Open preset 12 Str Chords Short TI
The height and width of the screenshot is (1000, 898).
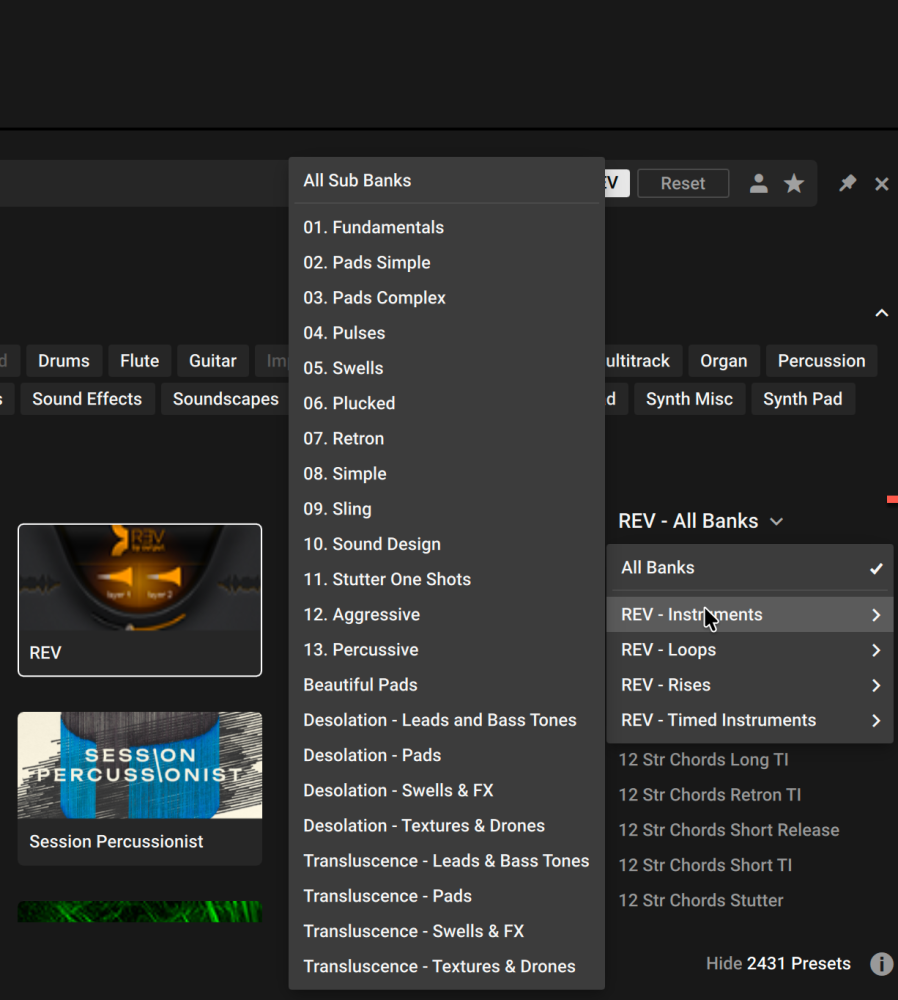click(x=705, y=865)
